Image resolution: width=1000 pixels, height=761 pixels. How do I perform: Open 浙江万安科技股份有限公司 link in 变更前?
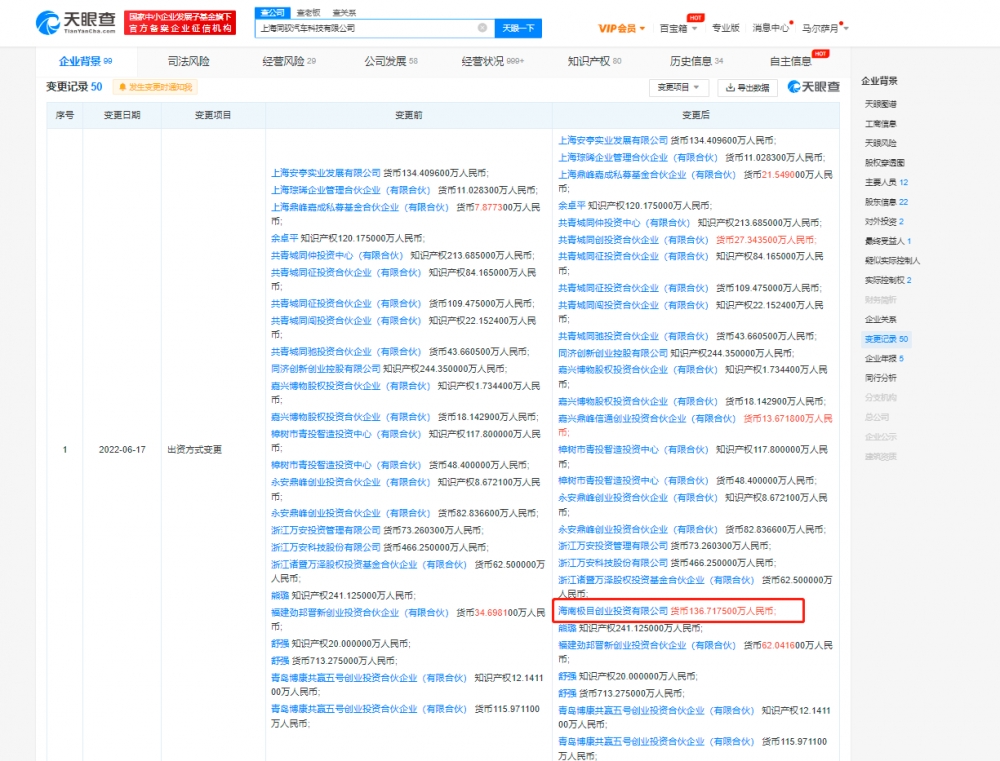click(x=325, y=547)
